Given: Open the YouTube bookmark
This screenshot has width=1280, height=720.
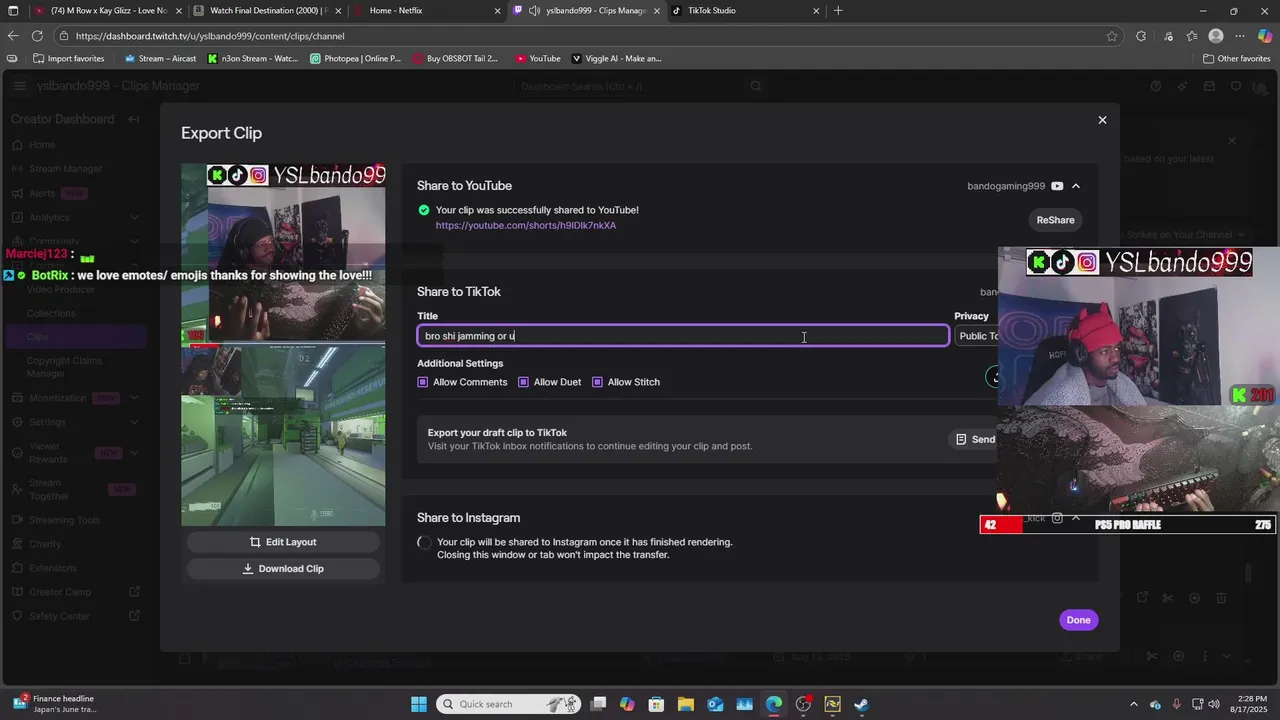Looking at the screenshot, I should [x=538, y=58].
